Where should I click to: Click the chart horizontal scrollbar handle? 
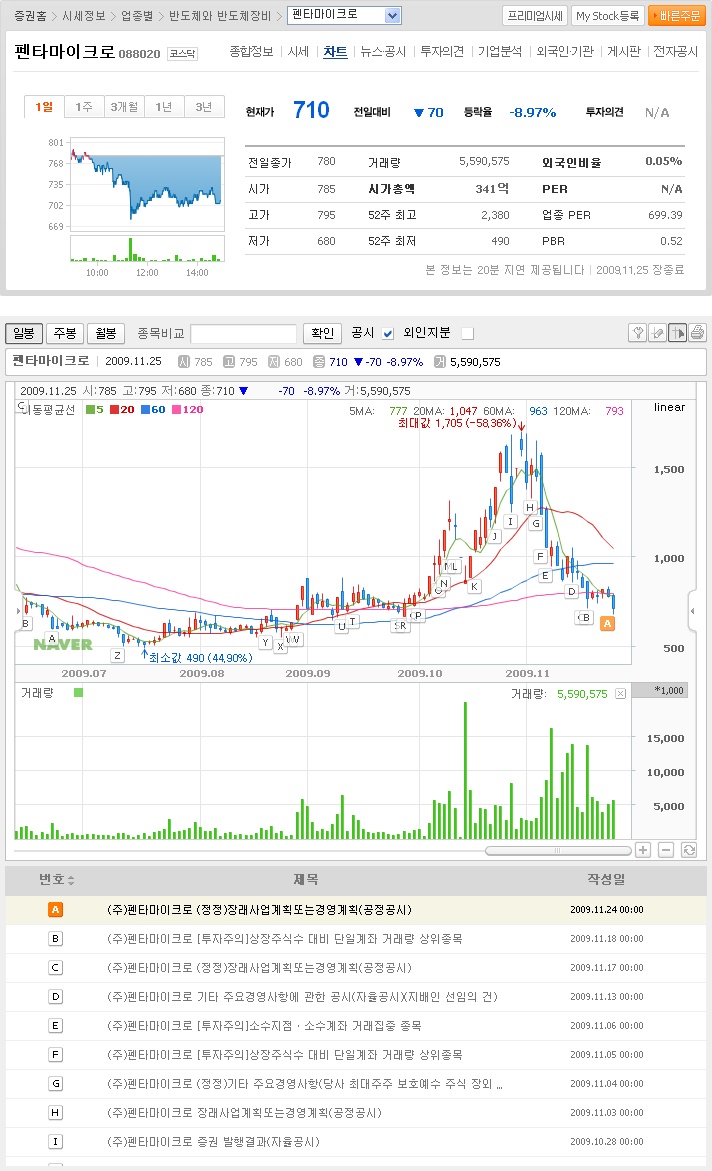(557, 851)
